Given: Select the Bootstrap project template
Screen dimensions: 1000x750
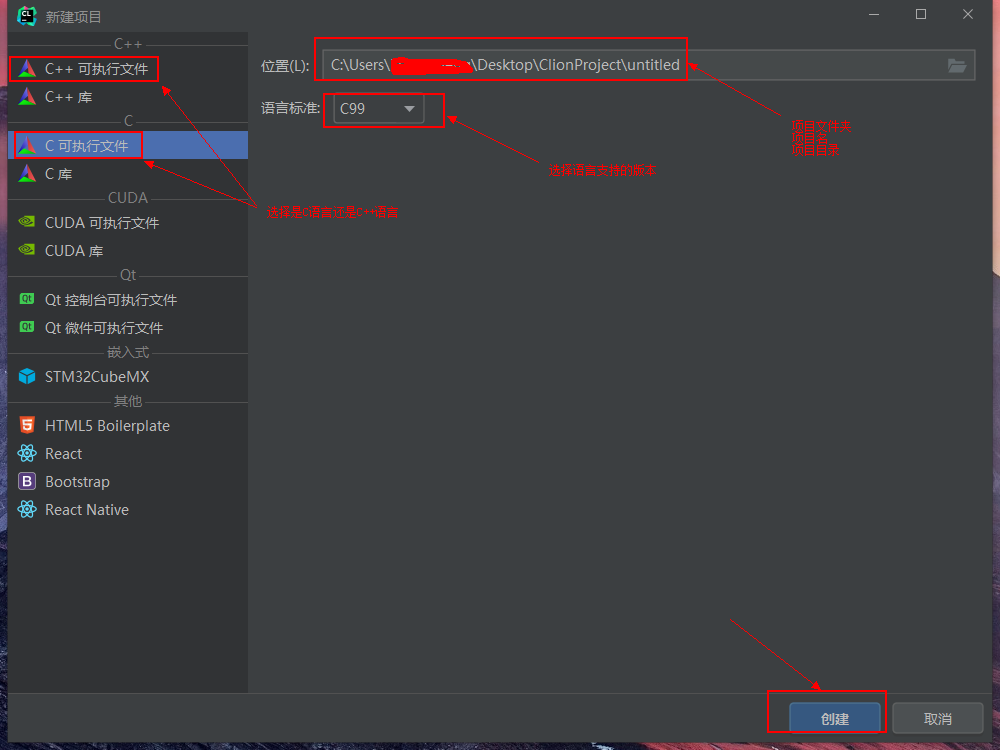Looking at the screenshot, I should [128, 482].
